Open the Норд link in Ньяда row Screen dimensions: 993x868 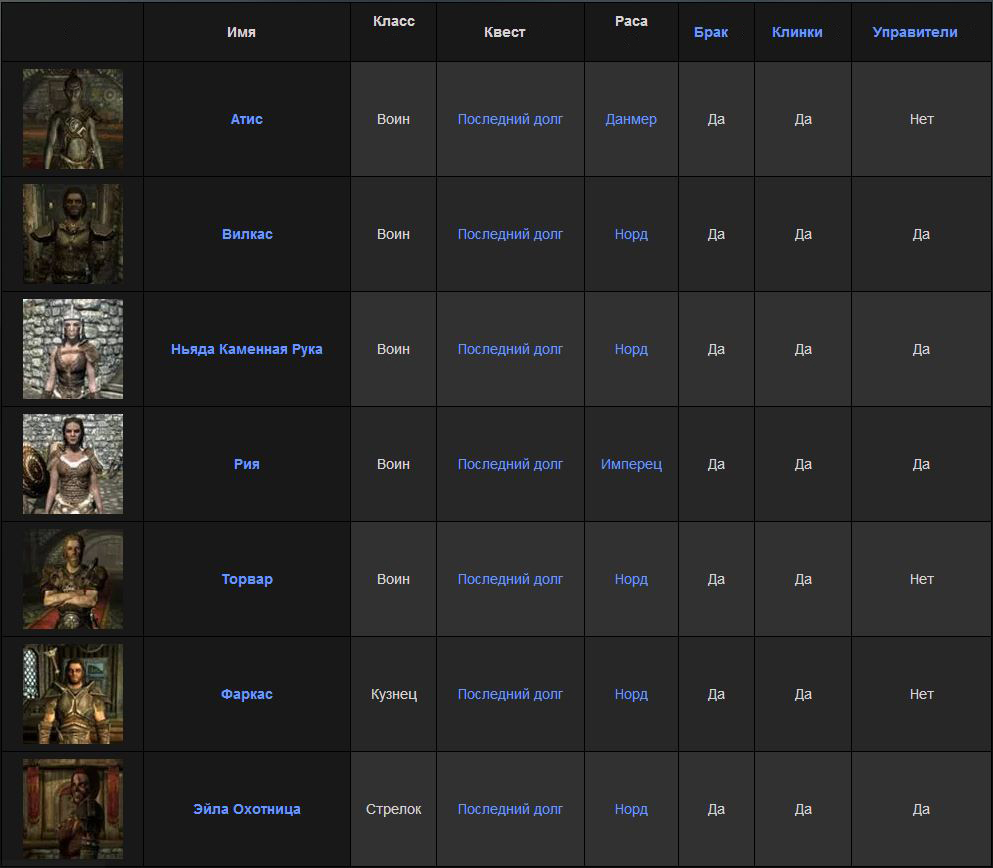(x=631, y=349)
